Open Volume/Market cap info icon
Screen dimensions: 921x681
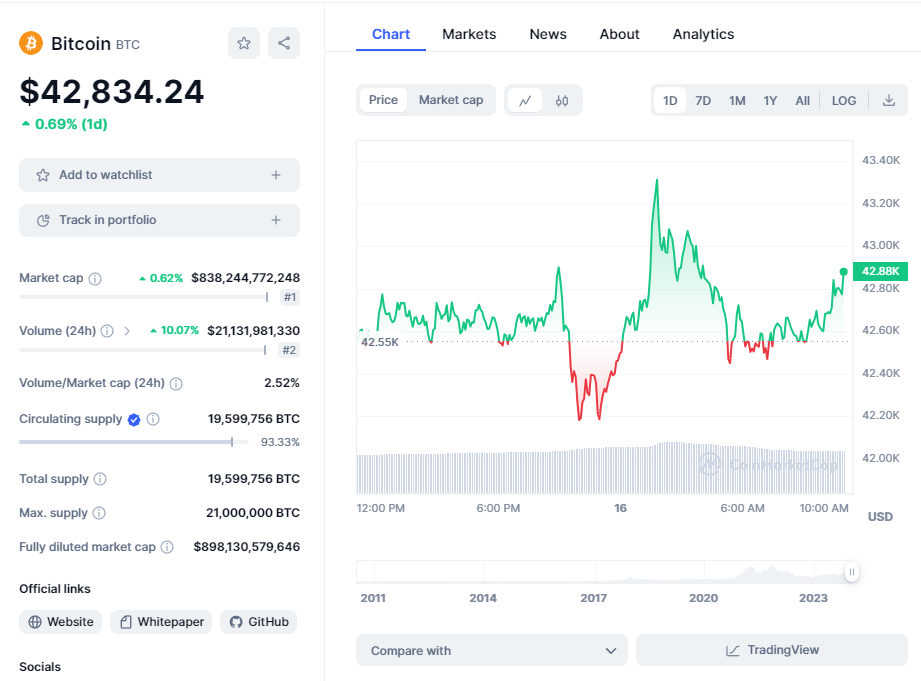176,384
